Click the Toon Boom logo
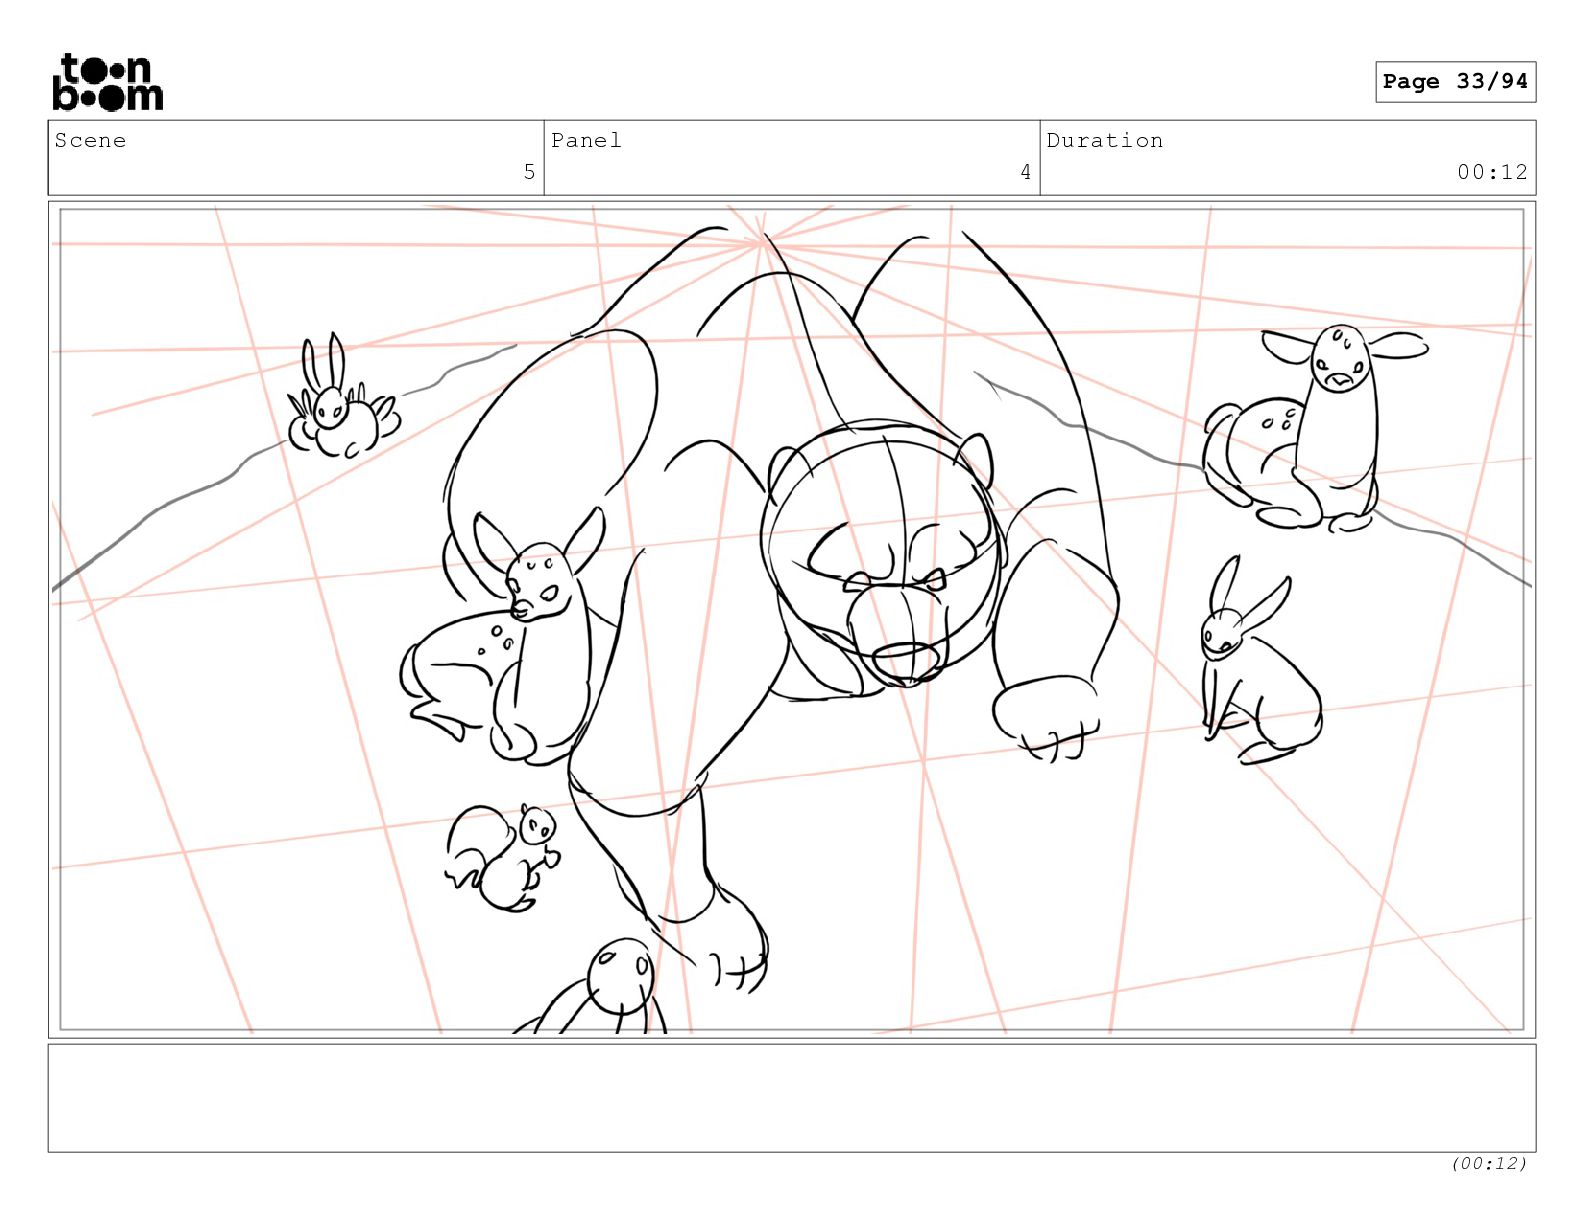This screenshot has width=1584, height=1224. pos(107,82)
